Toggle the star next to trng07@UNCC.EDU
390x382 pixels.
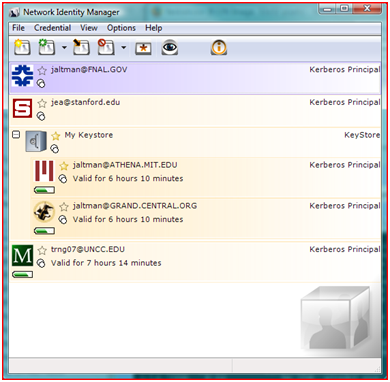(x=42, y=250)
